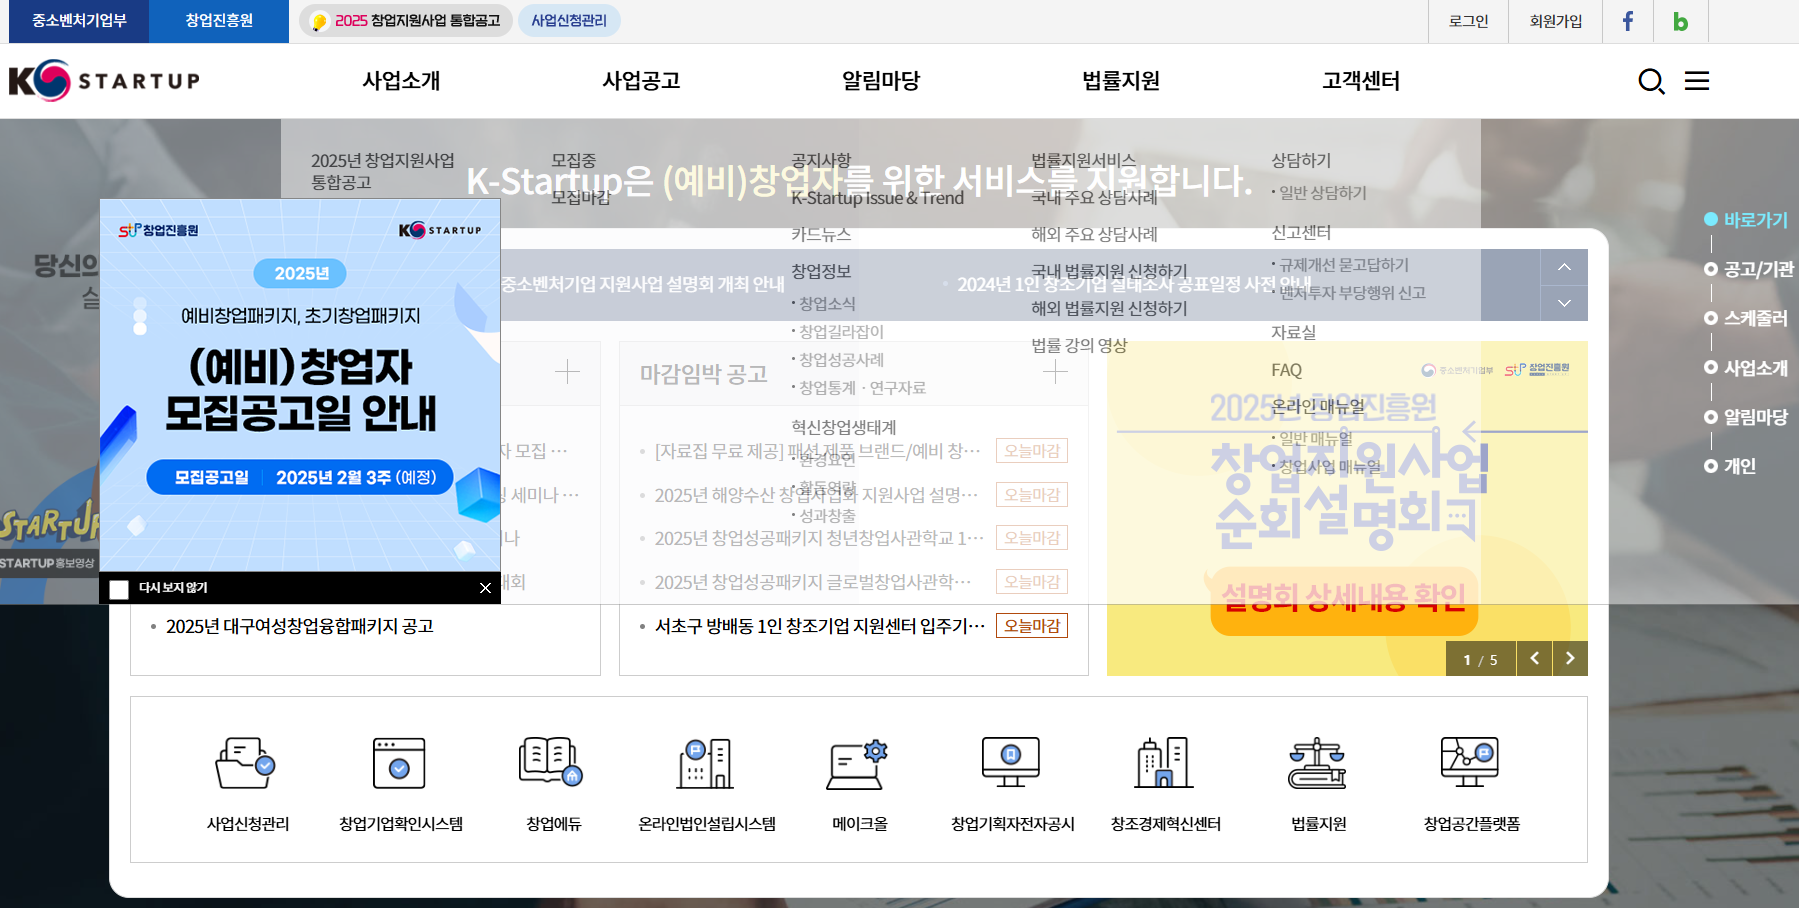The height and width of the screenshot is (908, 1799).
Task: Open 법률지원 scales icon
Action: pyautogui.click(x=1318, y=764)
